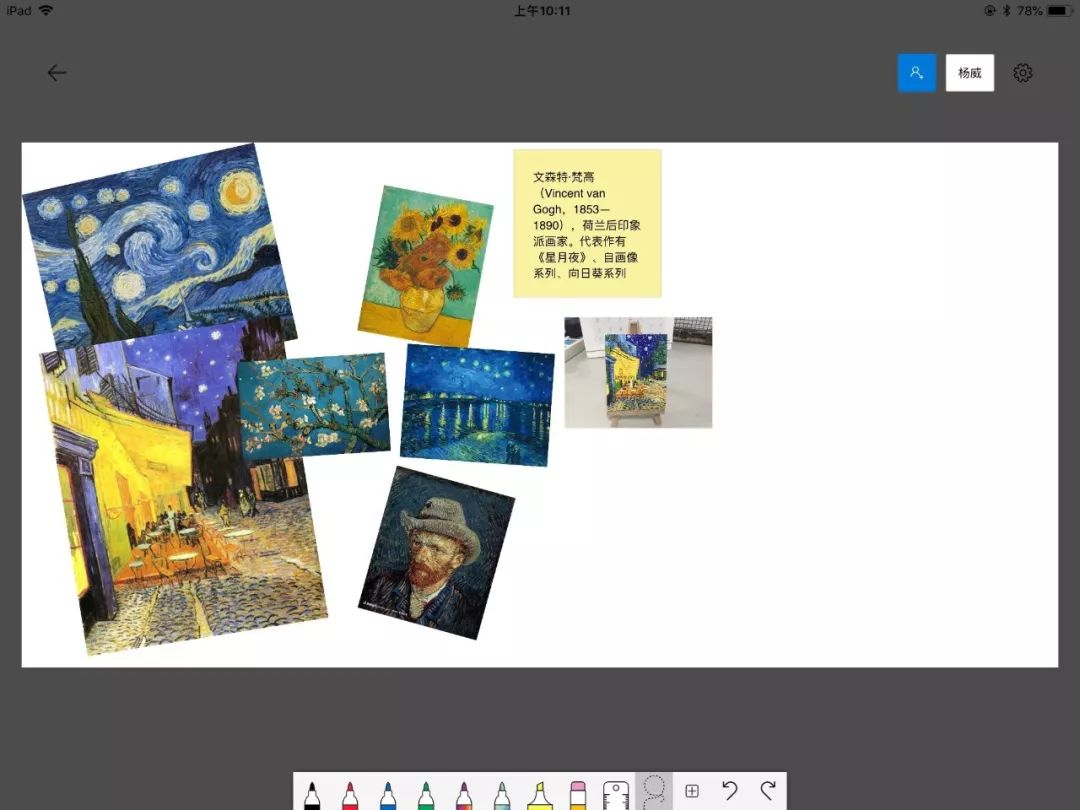Select the yellow highlighter

(x=540, y=795)
